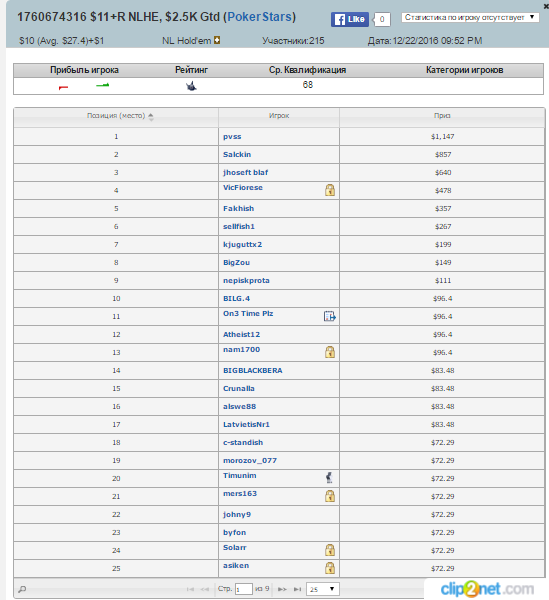549x600 pixels.
Task: Open the player statistics dropdown
Action: coord(470,17)
